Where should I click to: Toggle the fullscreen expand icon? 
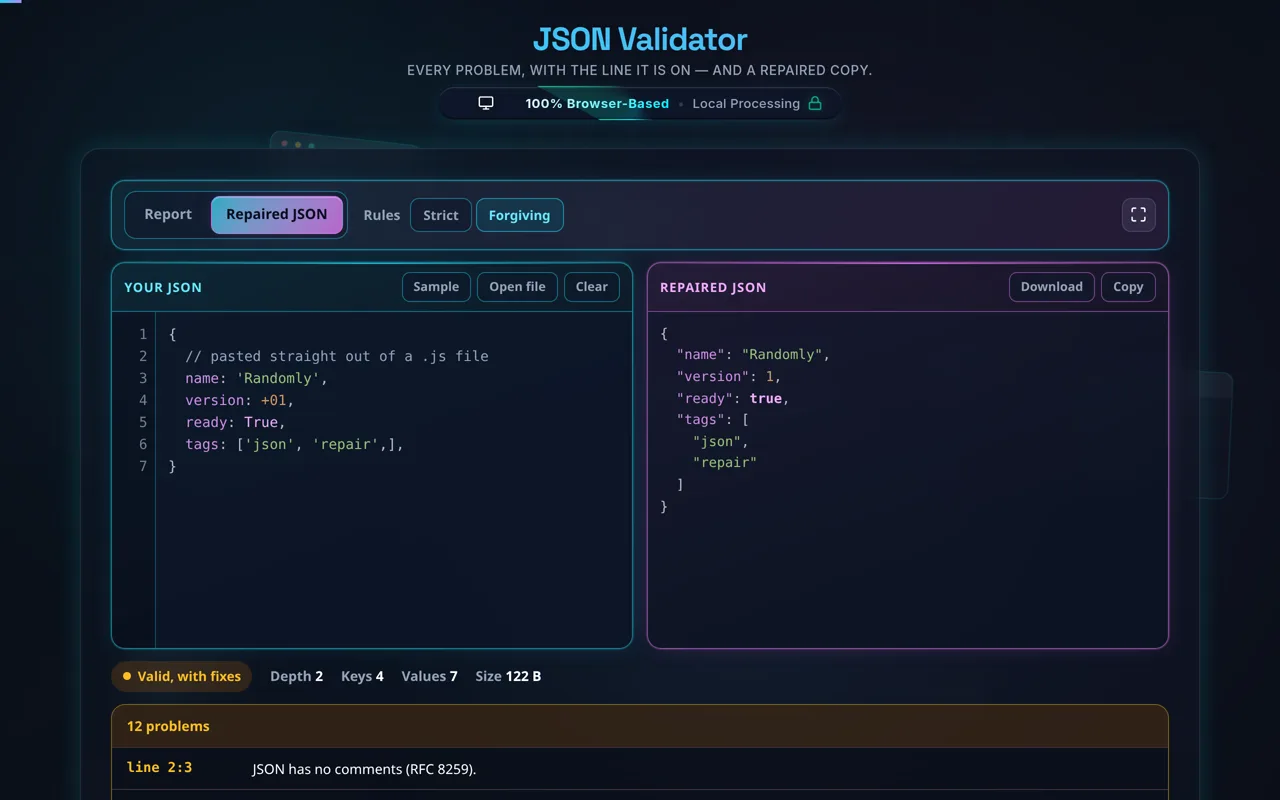(x=1138, y=215)
